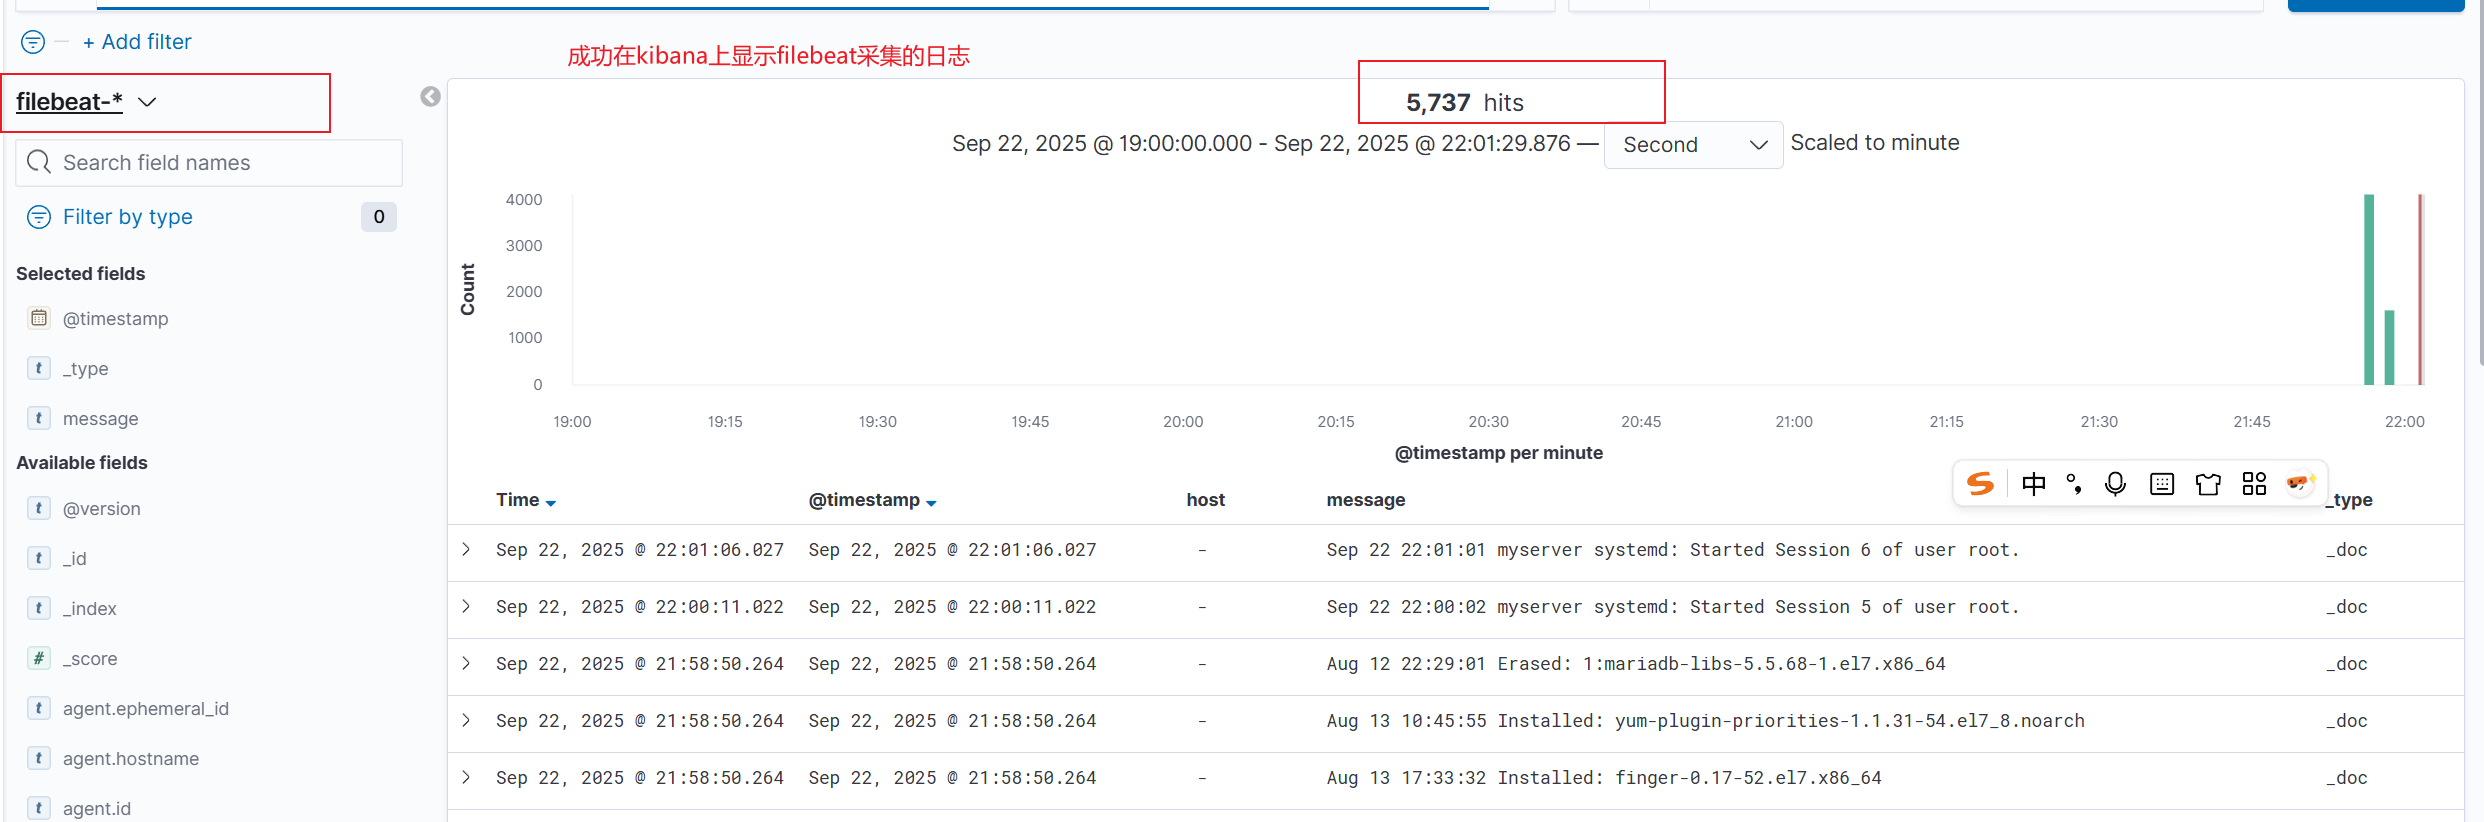Image resolution: width=2484 pixels, height=822 pixels.
Task: Click the tallest green histogram bar
Action: pyautogui.click(x=2368, y=290)
